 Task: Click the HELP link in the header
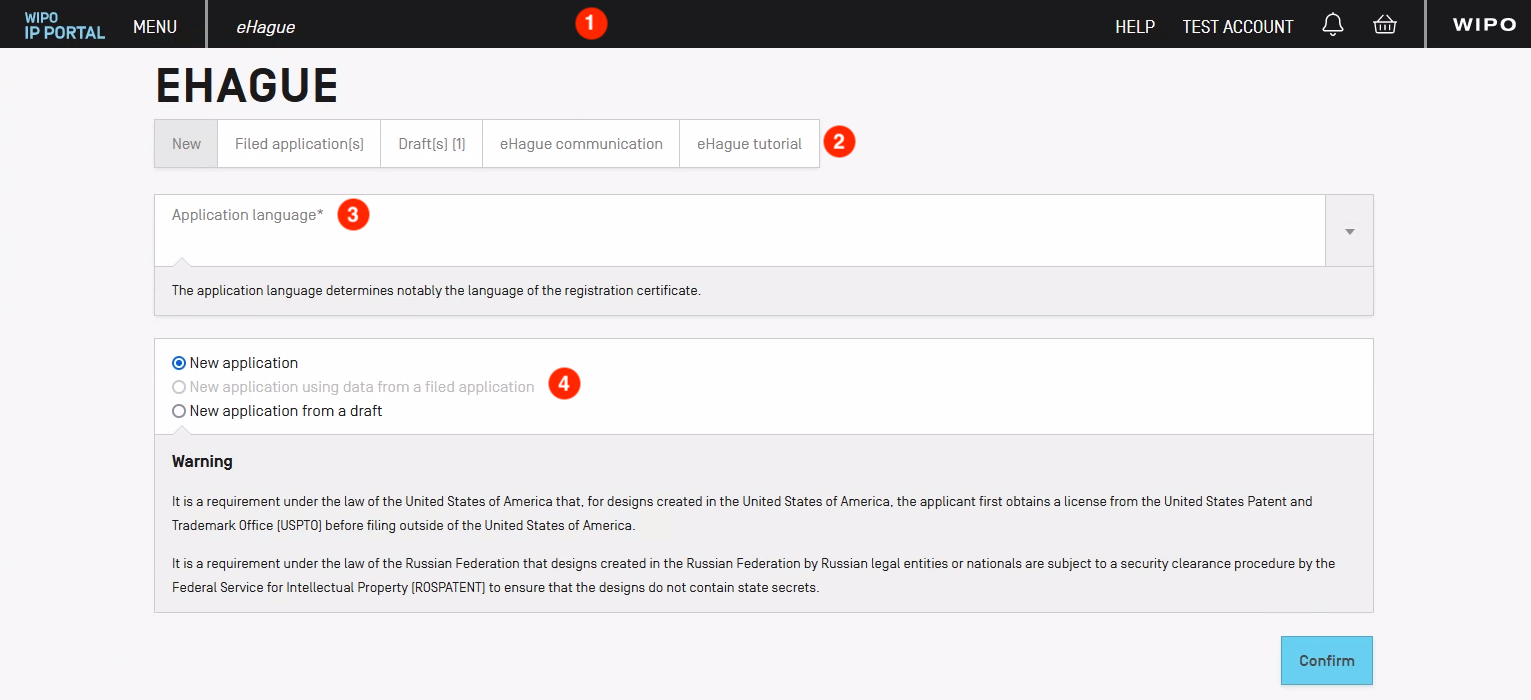[x=1135, y=27]
